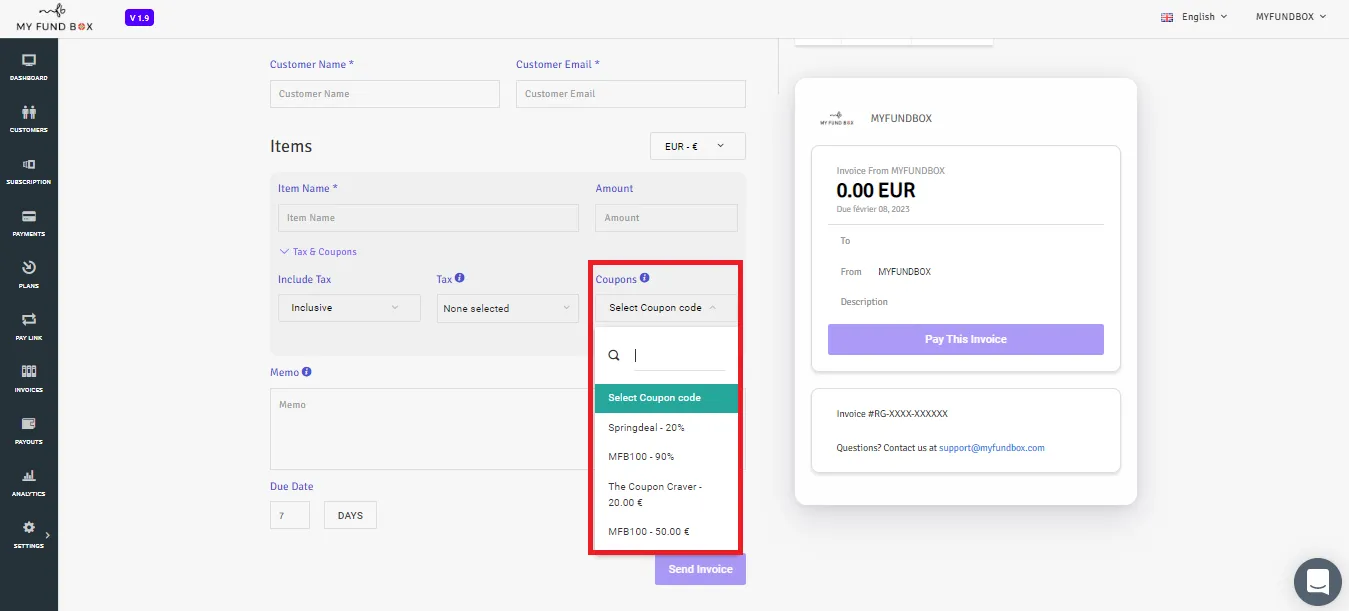
Task: Click the Tax info icon
Action: coord(460,279)
